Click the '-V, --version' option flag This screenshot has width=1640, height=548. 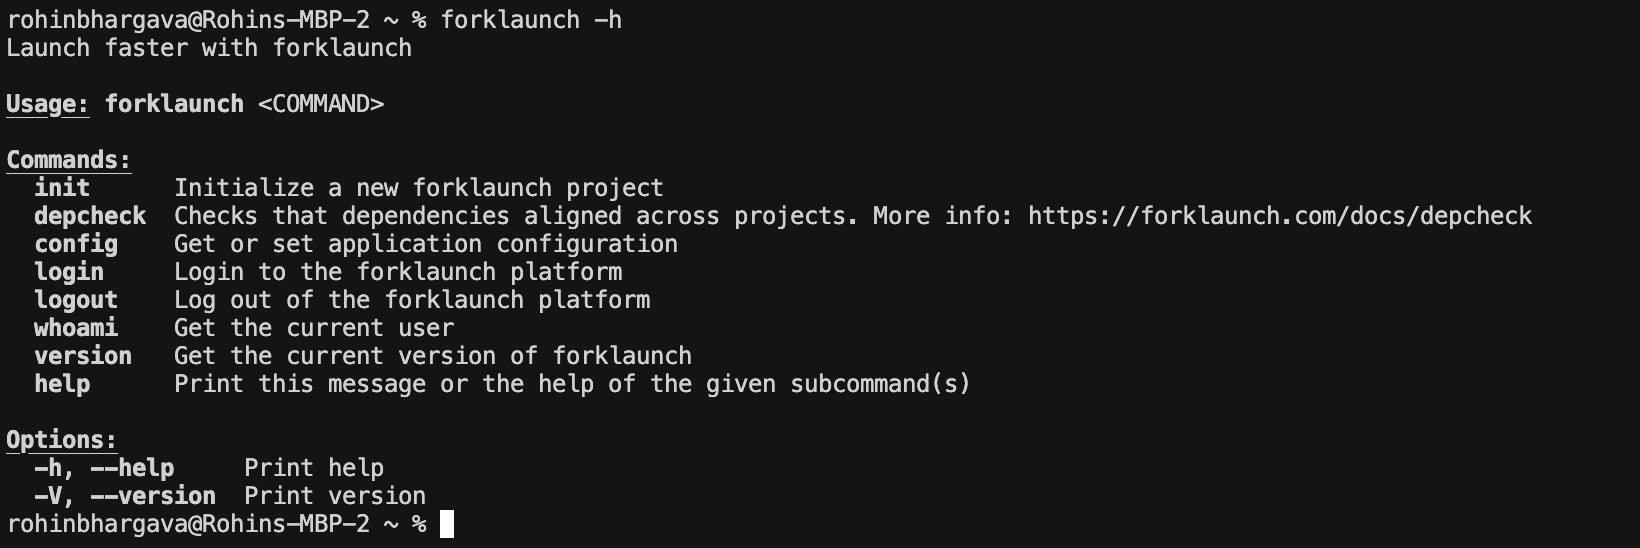coord(125,496)
